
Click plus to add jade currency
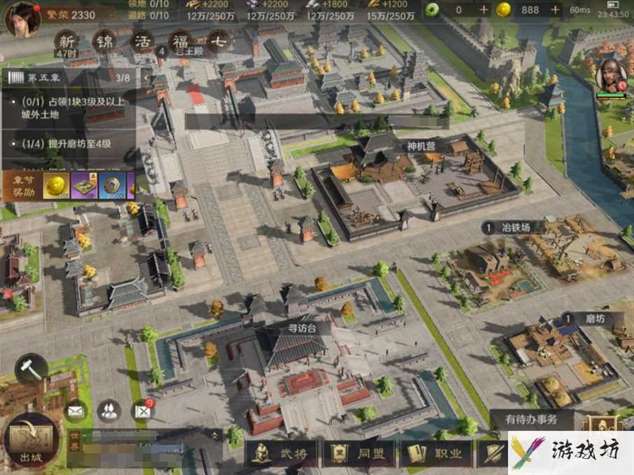[x=484, y=10]
